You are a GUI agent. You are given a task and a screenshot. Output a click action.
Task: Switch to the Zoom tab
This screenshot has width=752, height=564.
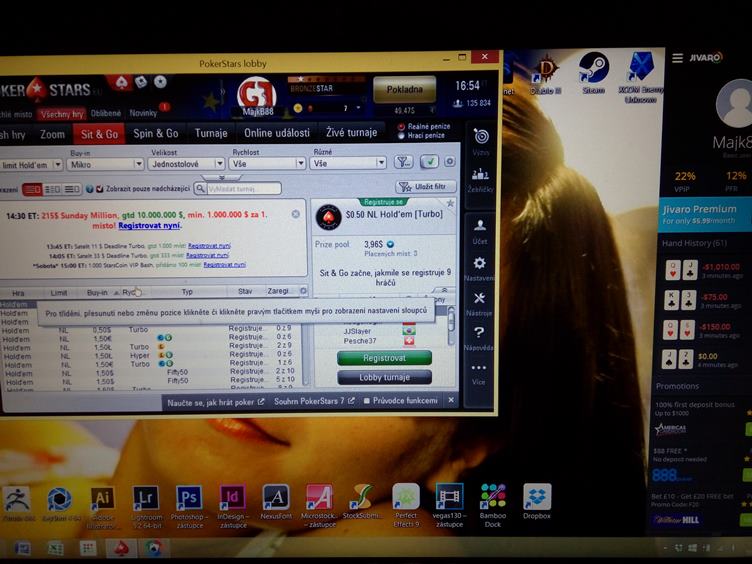click(52, 135)
